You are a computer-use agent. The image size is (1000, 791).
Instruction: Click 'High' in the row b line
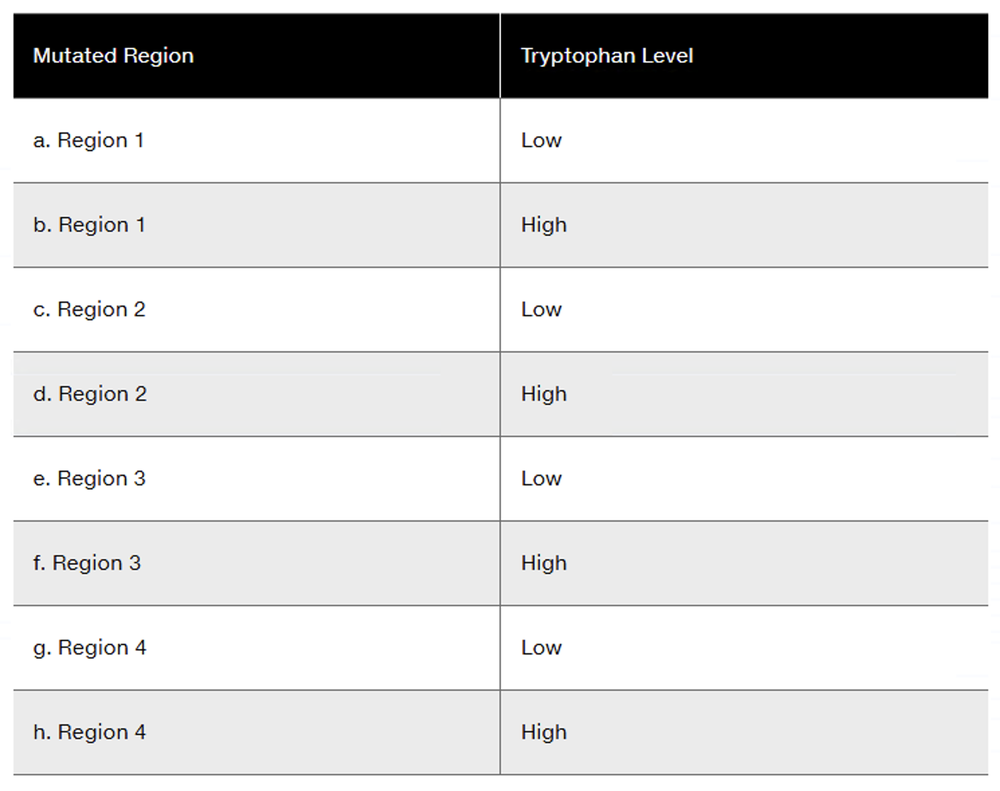click(x=544, y=225)
